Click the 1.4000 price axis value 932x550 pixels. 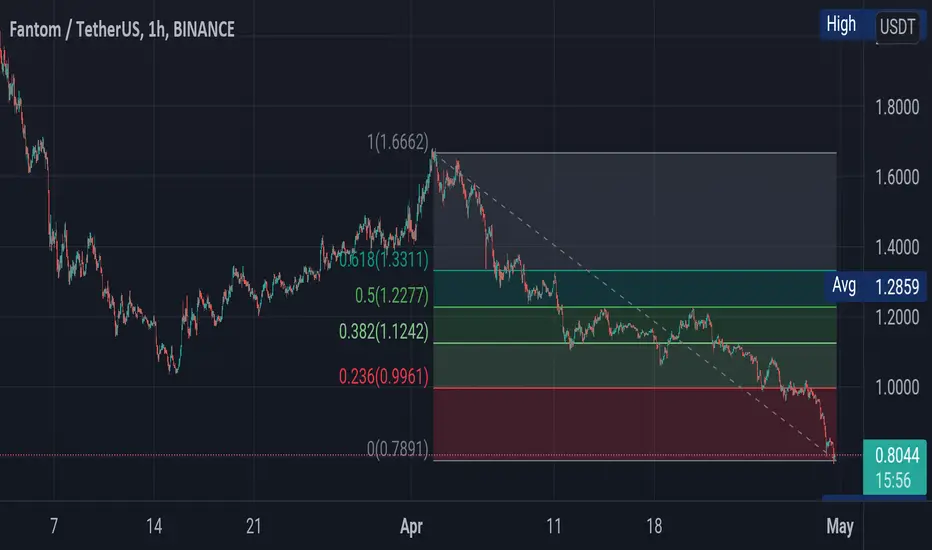tap(897, 247)
